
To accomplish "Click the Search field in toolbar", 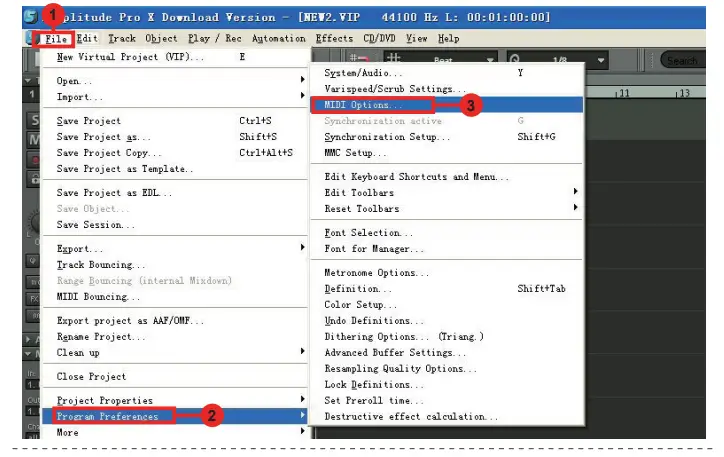I will click(x=683, y=60).
